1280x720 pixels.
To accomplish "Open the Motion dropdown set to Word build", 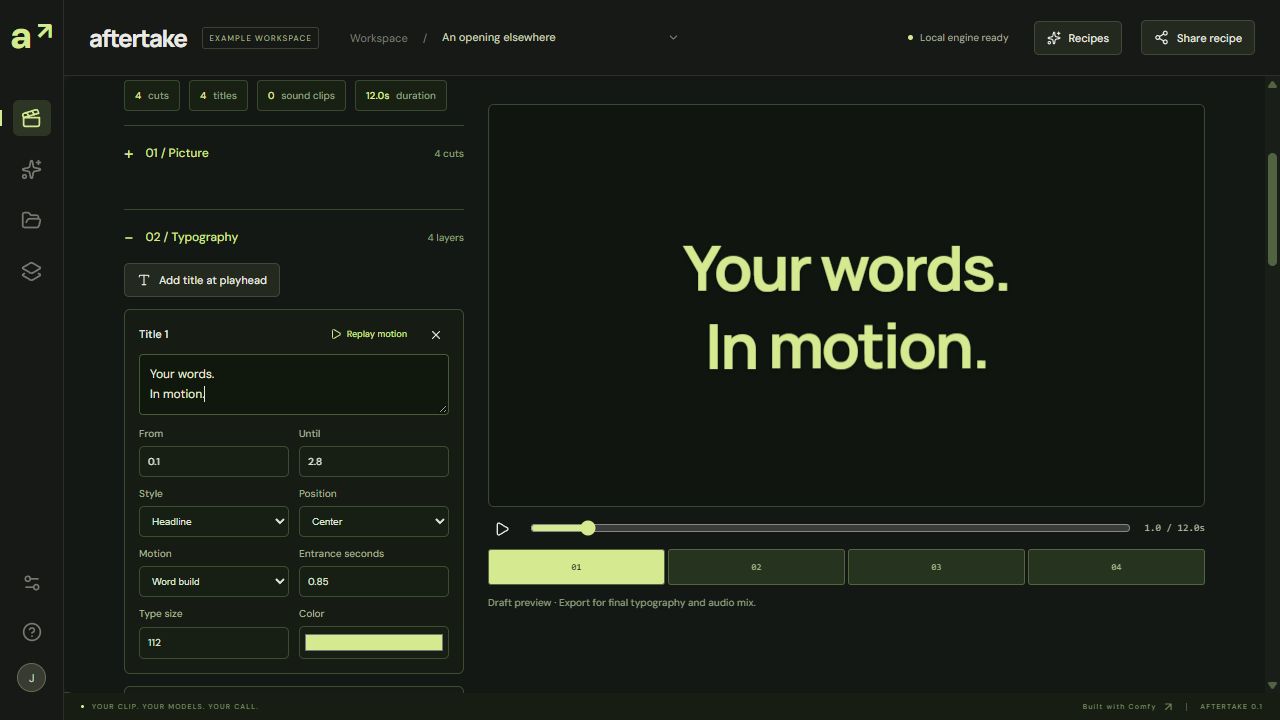I will 214,581.
